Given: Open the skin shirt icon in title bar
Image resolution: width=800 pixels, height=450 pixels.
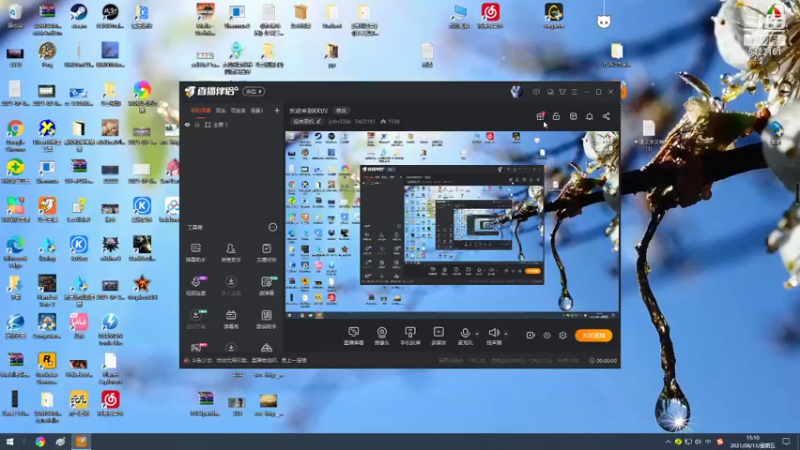Looking at the screenshot, I should click(562, 92).
